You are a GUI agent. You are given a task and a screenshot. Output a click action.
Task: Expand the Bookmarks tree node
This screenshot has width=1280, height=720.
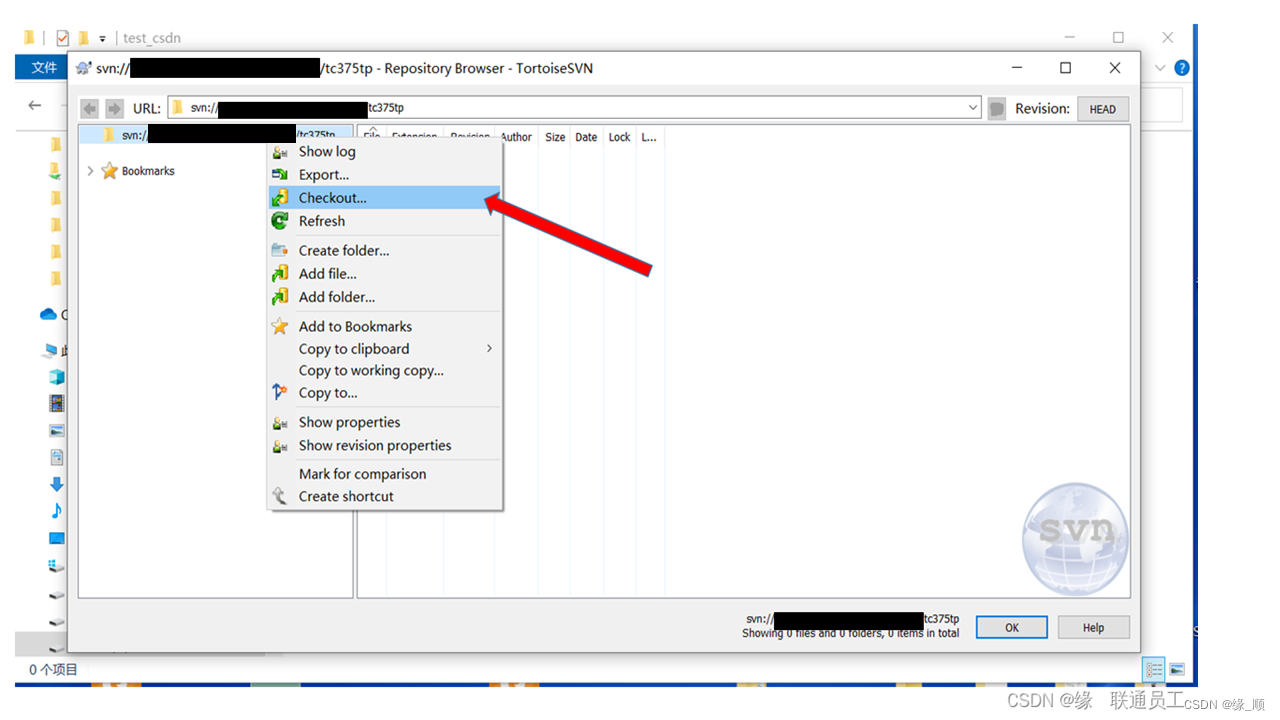tap(91, 170)
